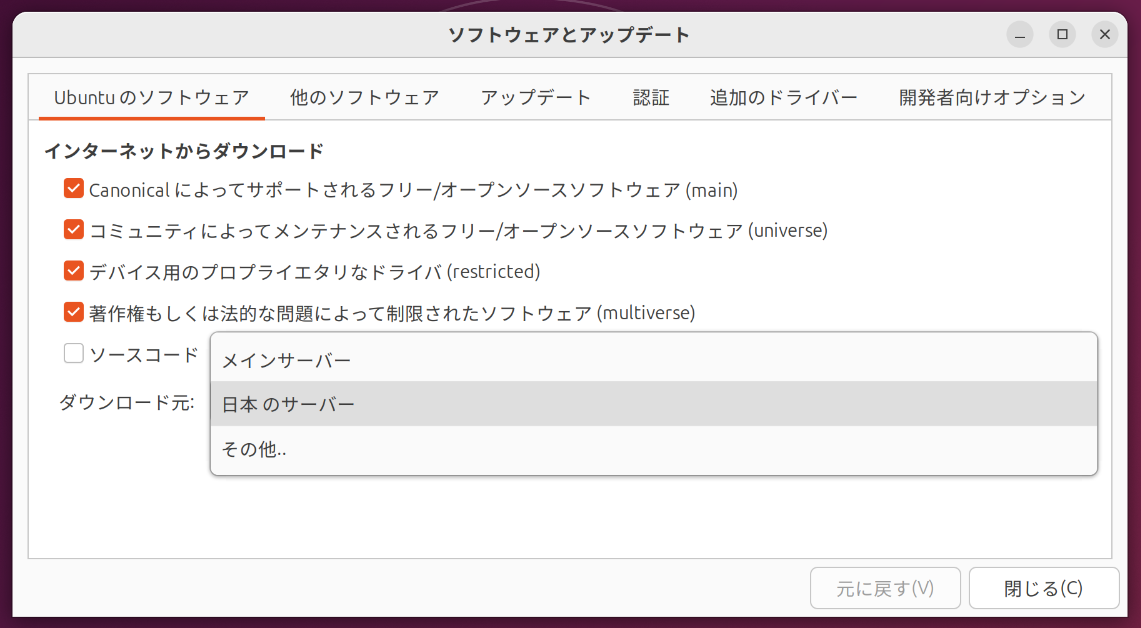Maximize the Software & Updates window
1141x628 pixels.
tap(1062, 35)
